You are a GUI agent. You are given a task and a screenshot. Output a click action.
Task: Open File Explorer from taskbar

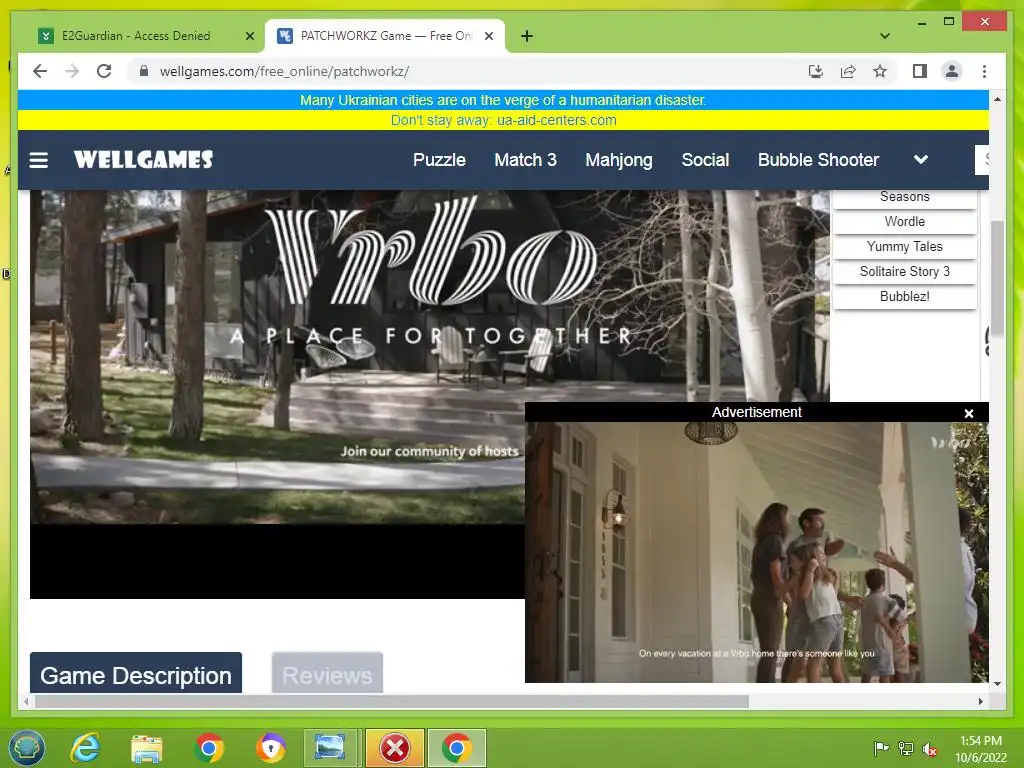click(147, 748)
